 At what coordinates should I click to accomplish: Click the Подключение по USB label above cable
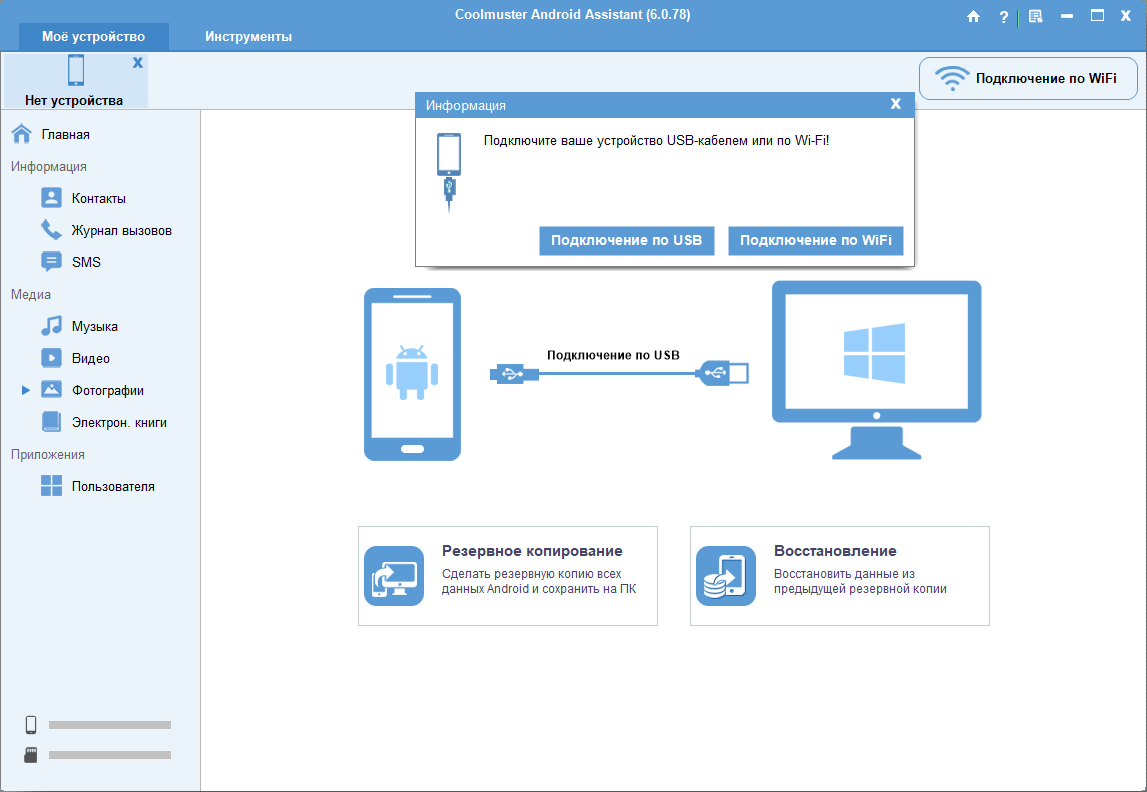coord(613,355)
